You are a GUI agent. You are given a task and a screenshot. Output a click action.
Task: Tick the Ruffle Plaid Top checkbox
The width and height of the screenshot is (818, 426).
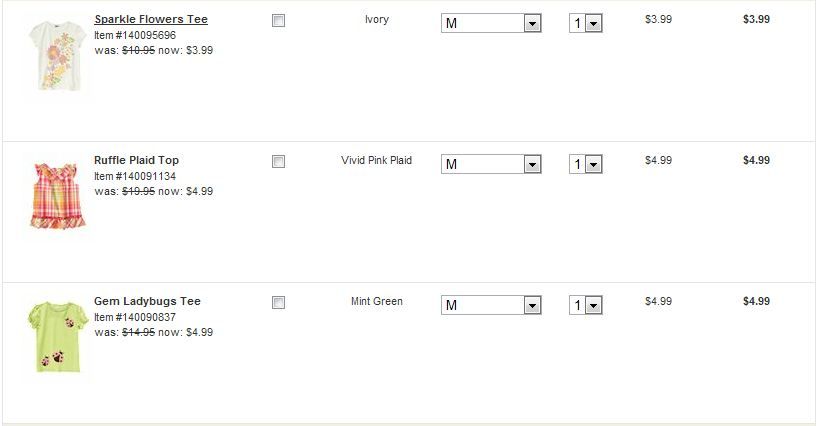pos(279,161)
